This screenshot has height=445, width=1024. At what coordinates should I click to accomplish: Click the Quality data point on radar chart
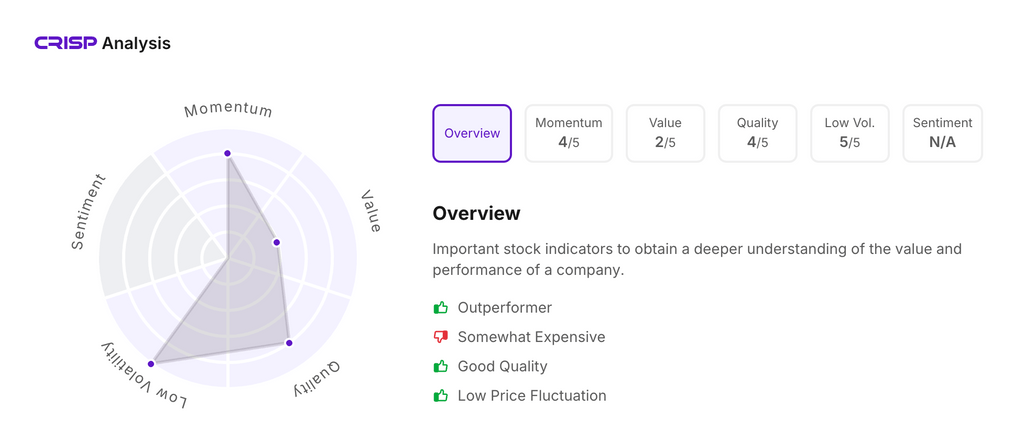(289, 343)
